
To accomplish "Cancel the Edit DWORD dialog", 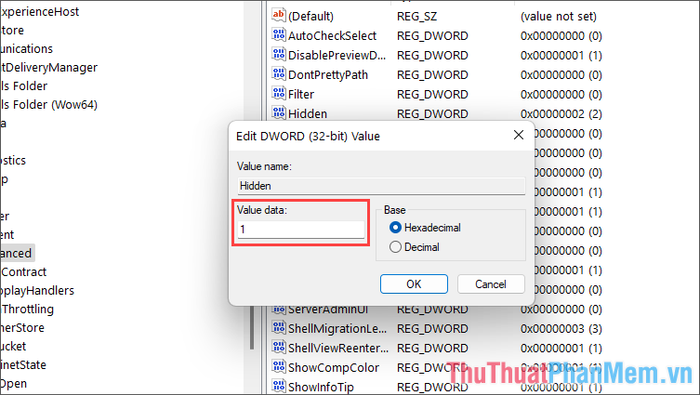I will (491, 284).
